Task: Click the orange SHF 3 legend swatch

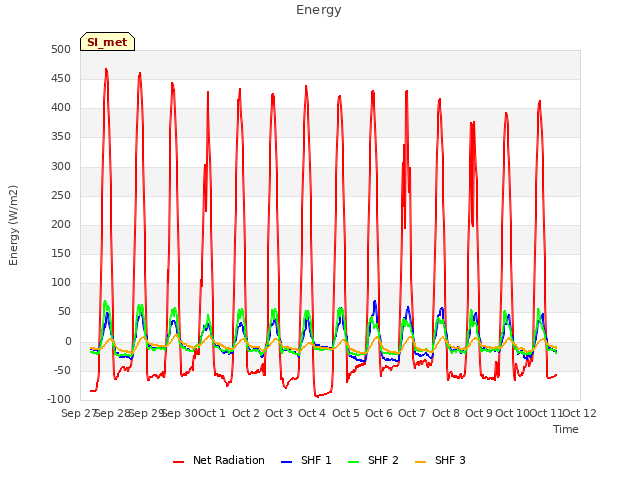Action: click(420, 462)
